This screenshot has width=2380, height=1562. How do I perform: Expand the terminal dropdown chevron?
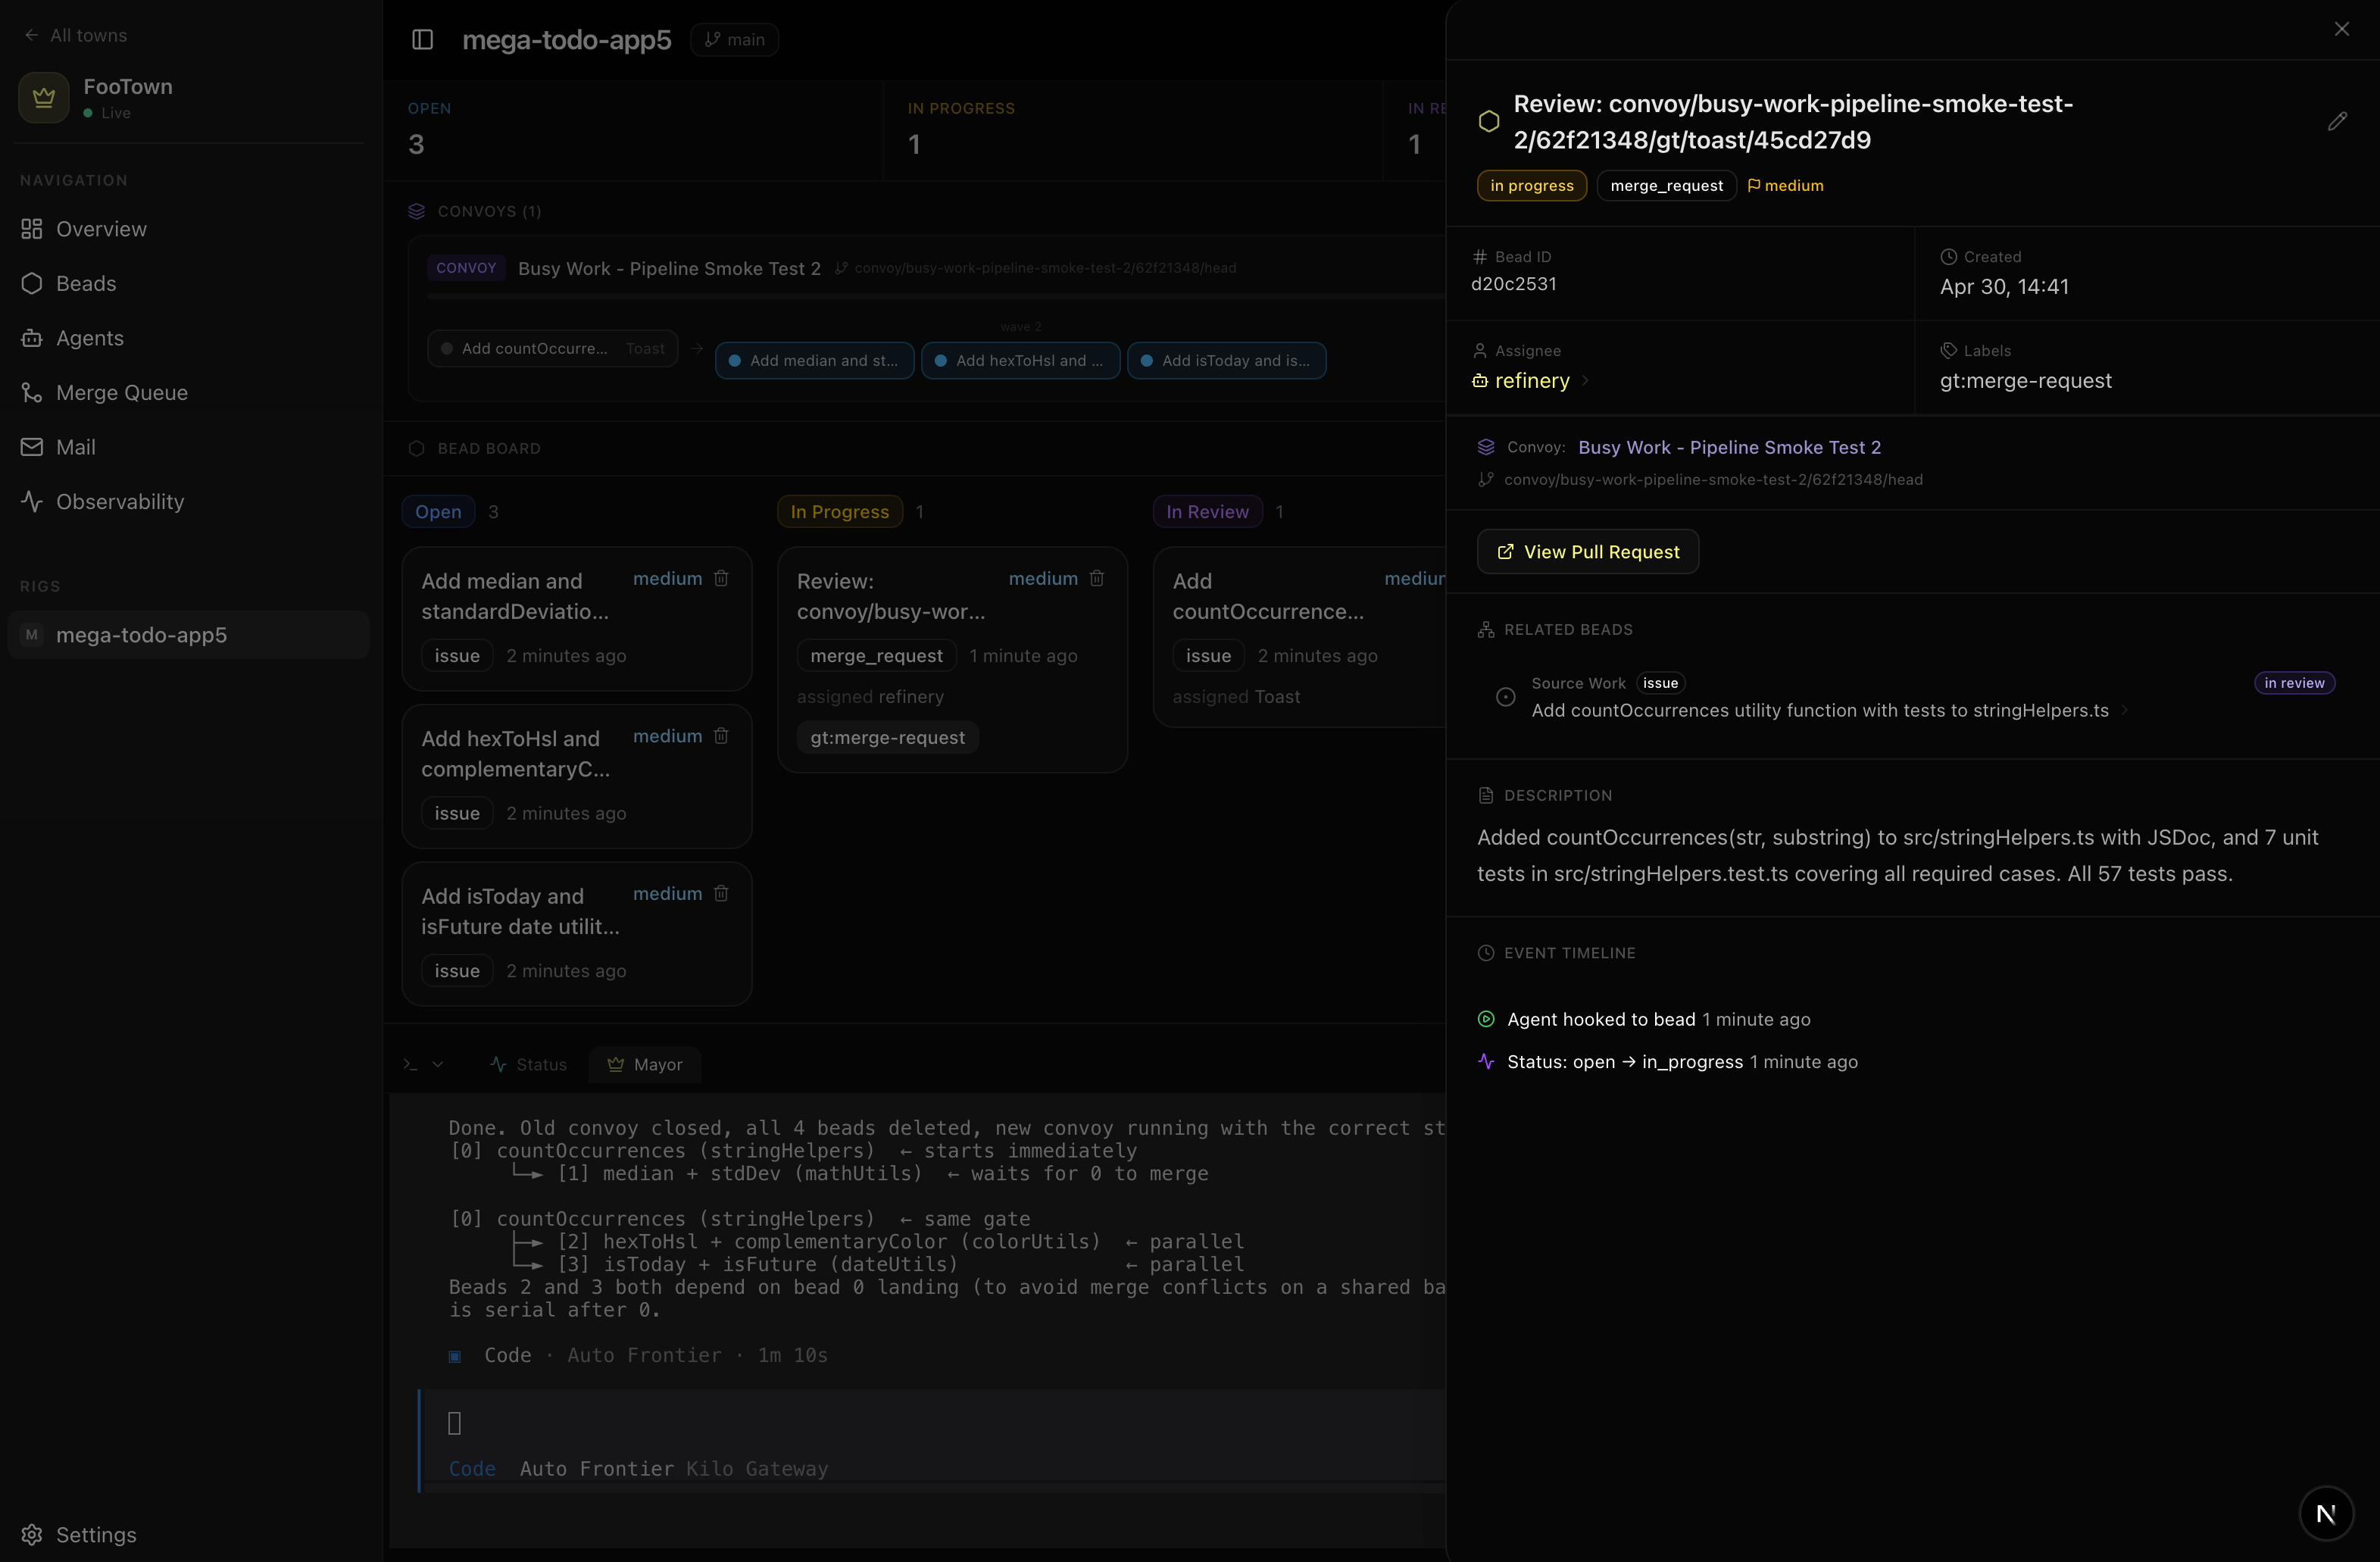437,1065
